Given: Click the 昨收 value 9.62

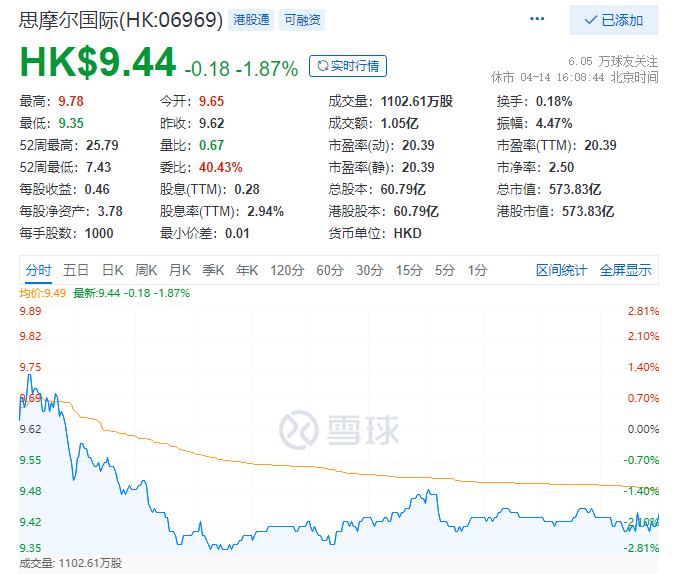Looking at the screenshot, I should coord(211,123).
